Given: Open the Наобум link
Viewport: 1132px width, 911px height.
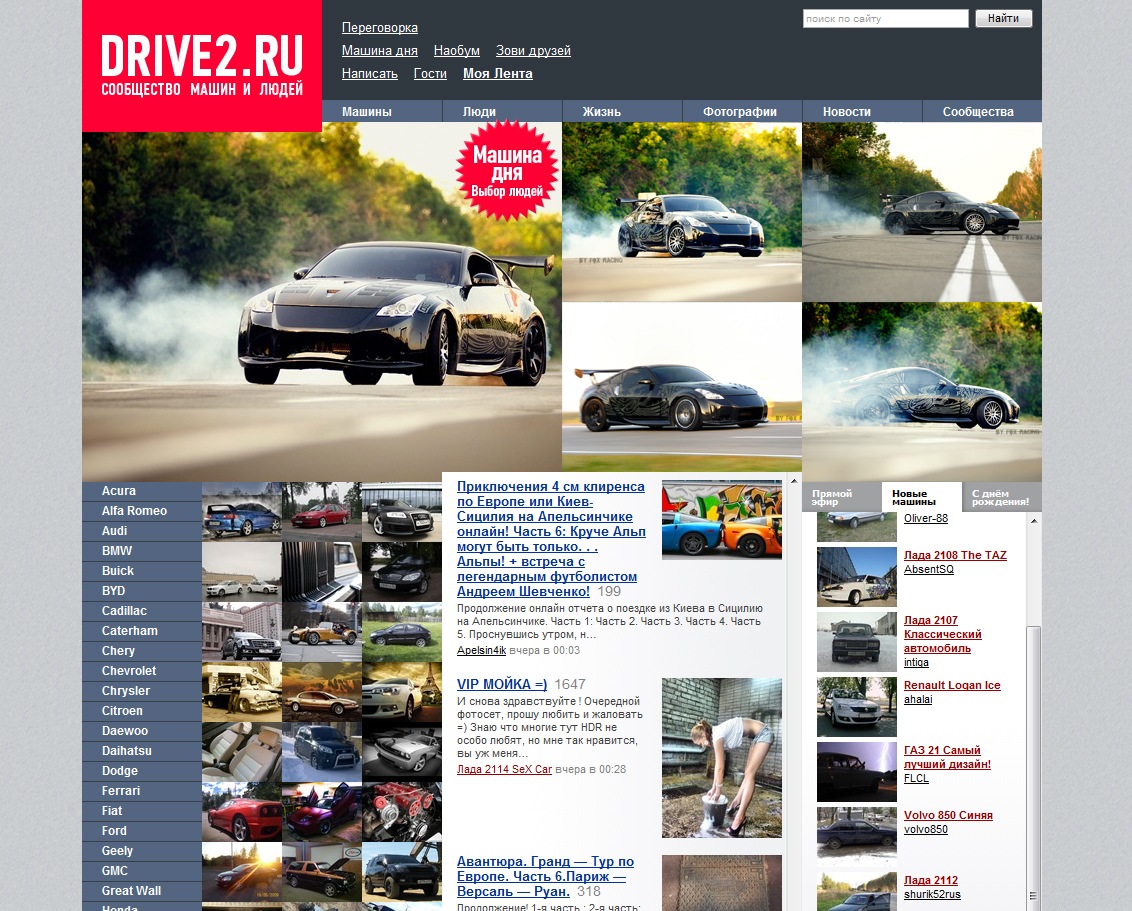Looking at the screenshot, I should (x=456, y=51).
